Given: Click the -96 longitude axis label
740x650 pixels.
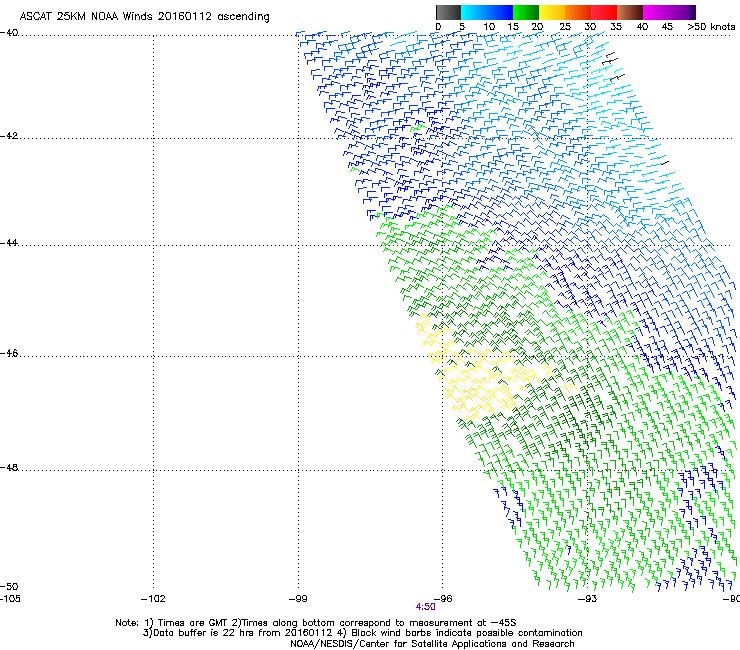Looking at the screenshot, I should click(443, 599).
